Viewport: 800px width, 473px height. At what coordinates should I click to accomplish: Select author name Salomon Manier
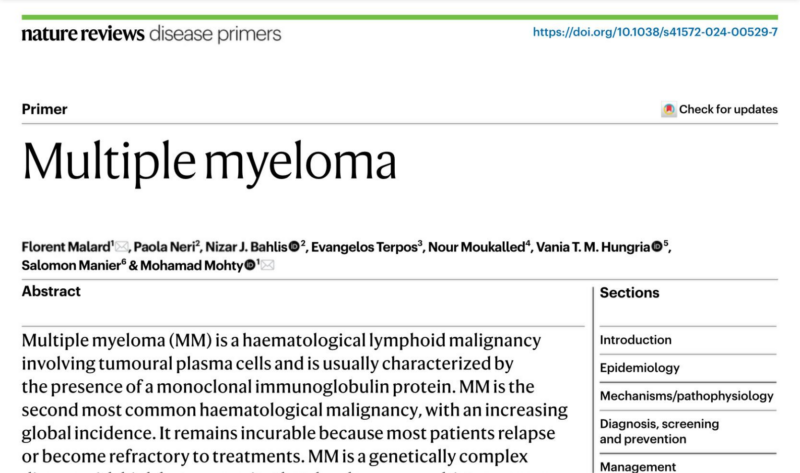point(71,265)
